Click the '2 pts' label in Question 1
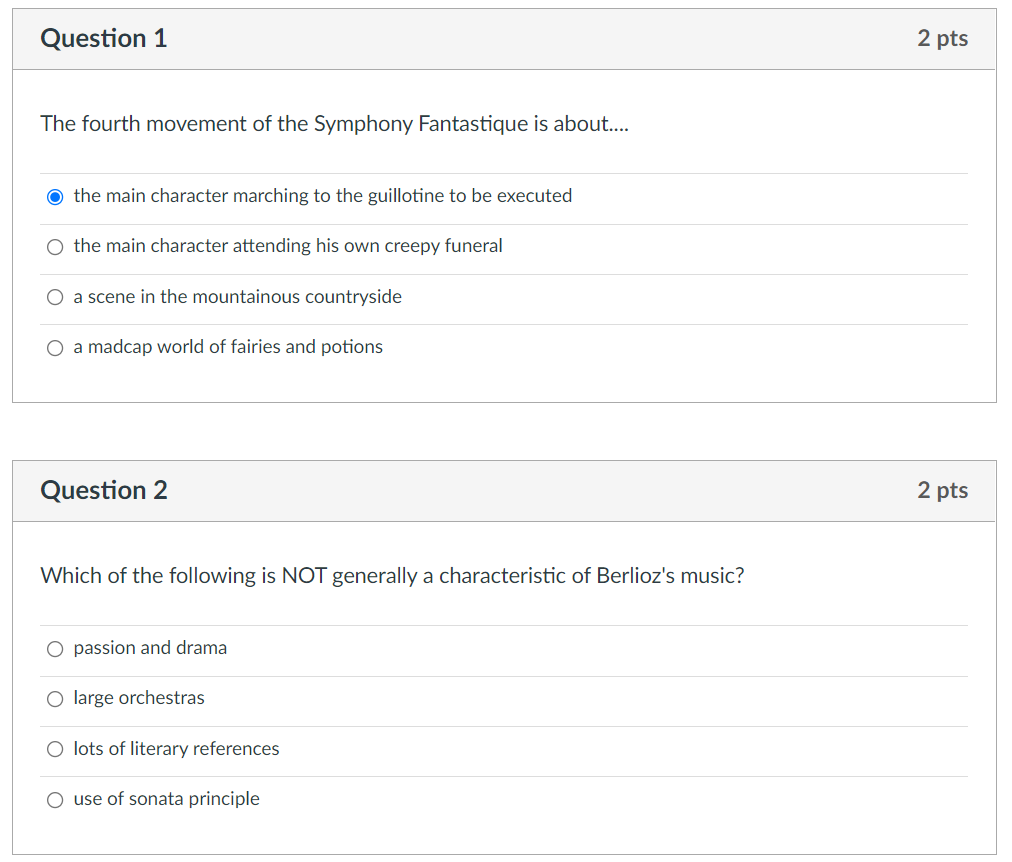This screenshot has width=1012, height=862. [942, 39]
